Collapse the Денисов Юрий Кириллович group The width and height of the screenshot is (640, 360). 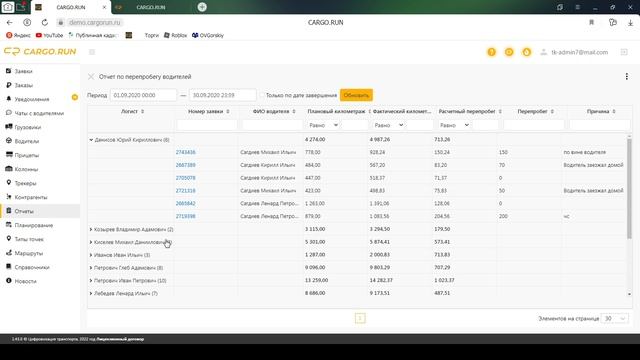click(91, 140)
